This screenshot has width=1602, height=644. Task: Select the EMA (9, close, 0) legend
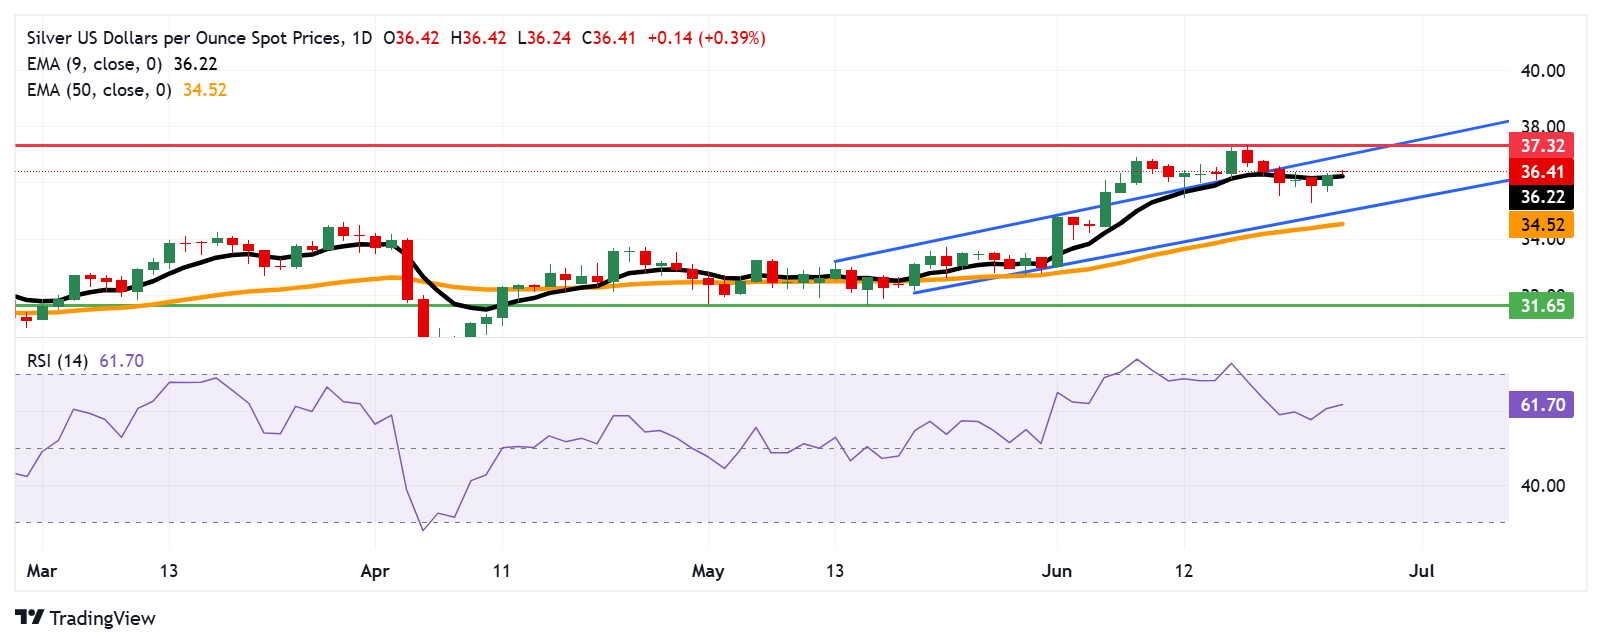[x=94, y=64]
